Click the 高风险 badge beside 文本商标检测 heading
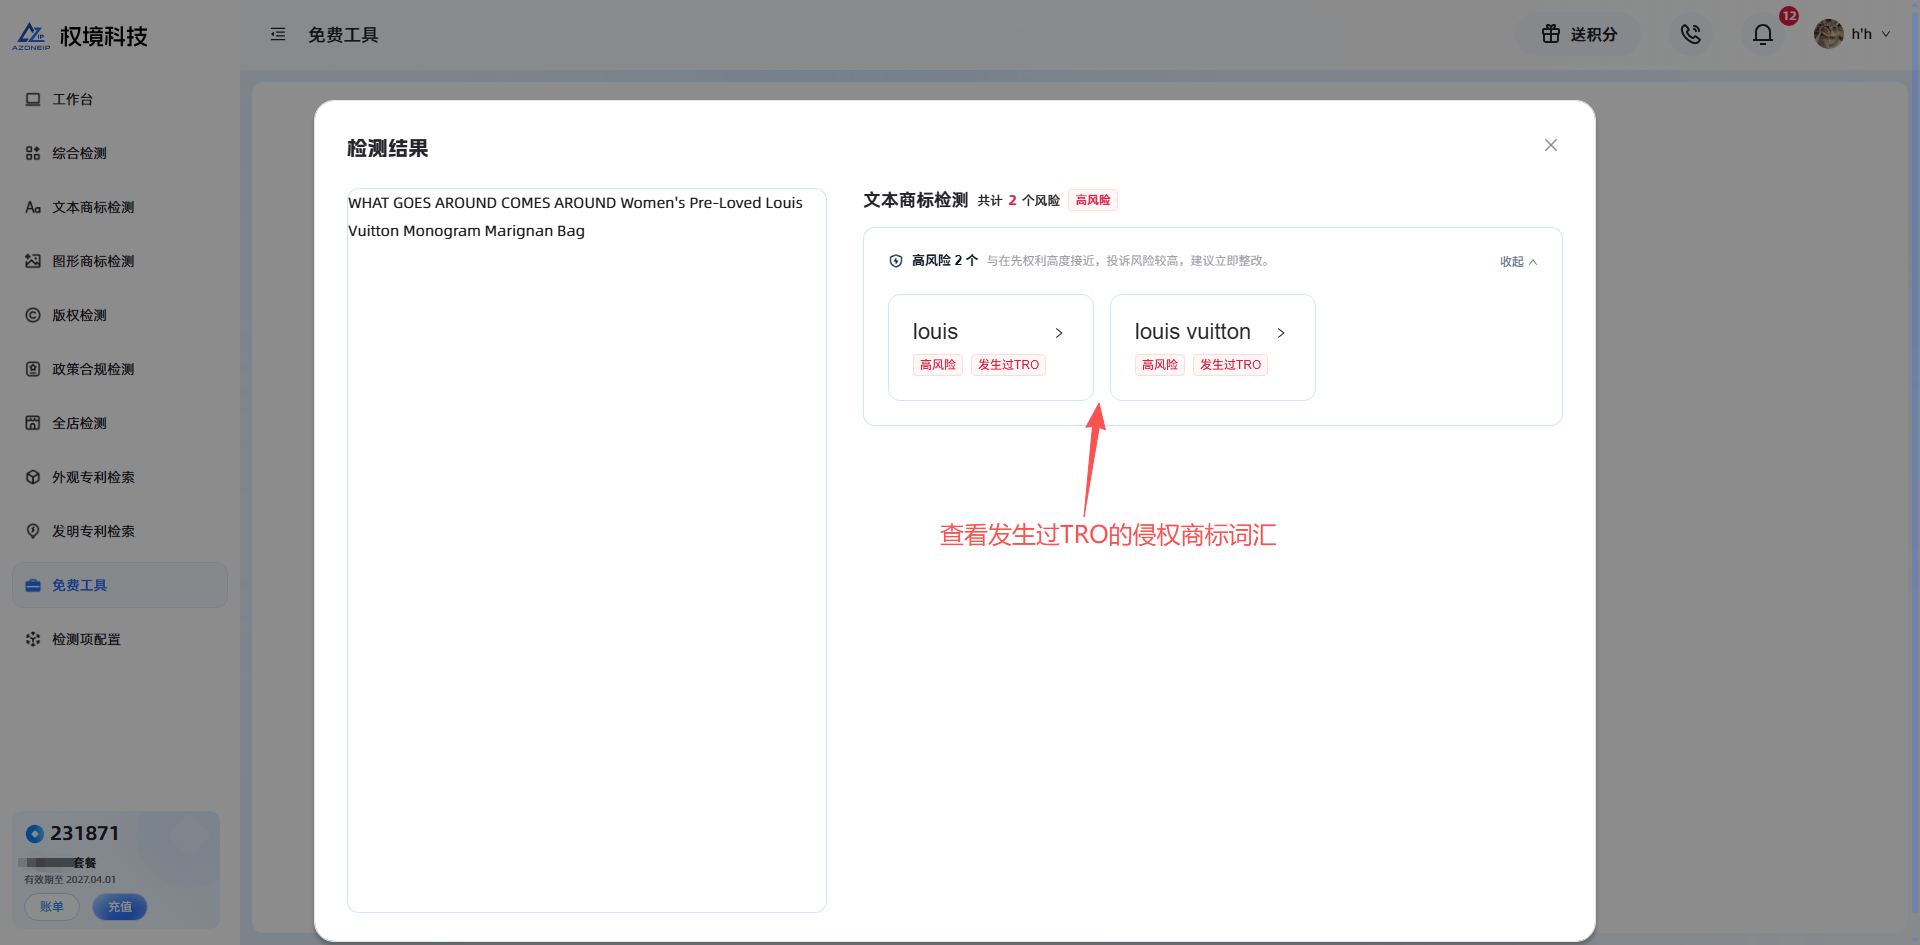Image resolution: width=1920 pixels, height=945 pixels. coord(1093,200)
